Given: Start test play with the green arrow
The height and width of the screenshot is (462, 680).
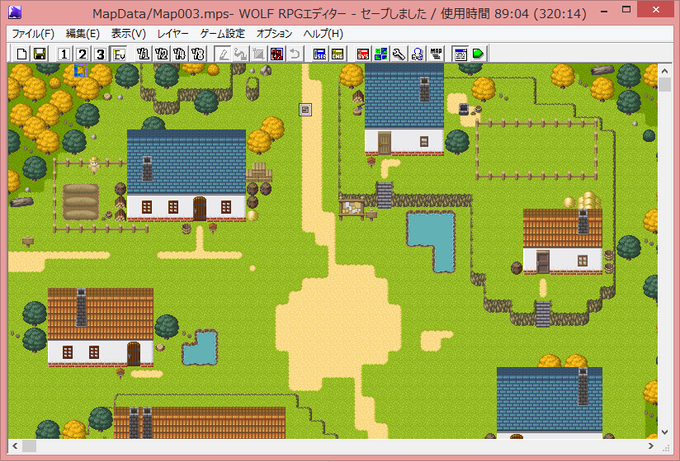Looking at the screenshot, I should (x=478, y=54).
